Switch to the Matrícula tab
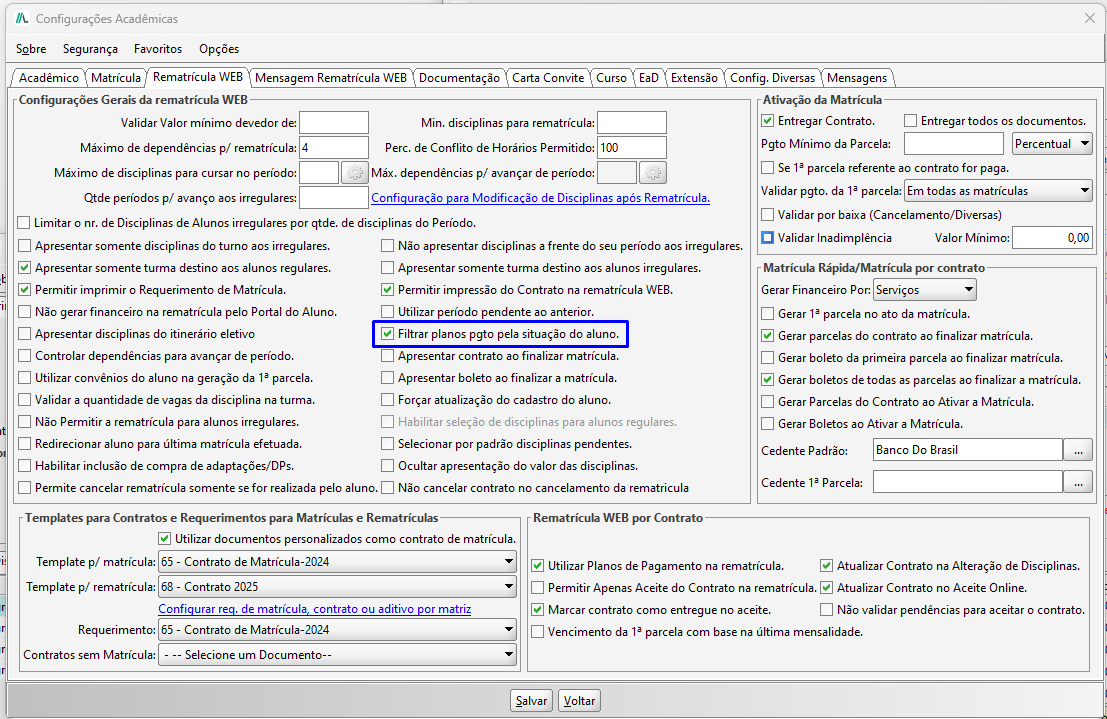Viewport: 1107px width, 719px height. [x=116, y=78]
